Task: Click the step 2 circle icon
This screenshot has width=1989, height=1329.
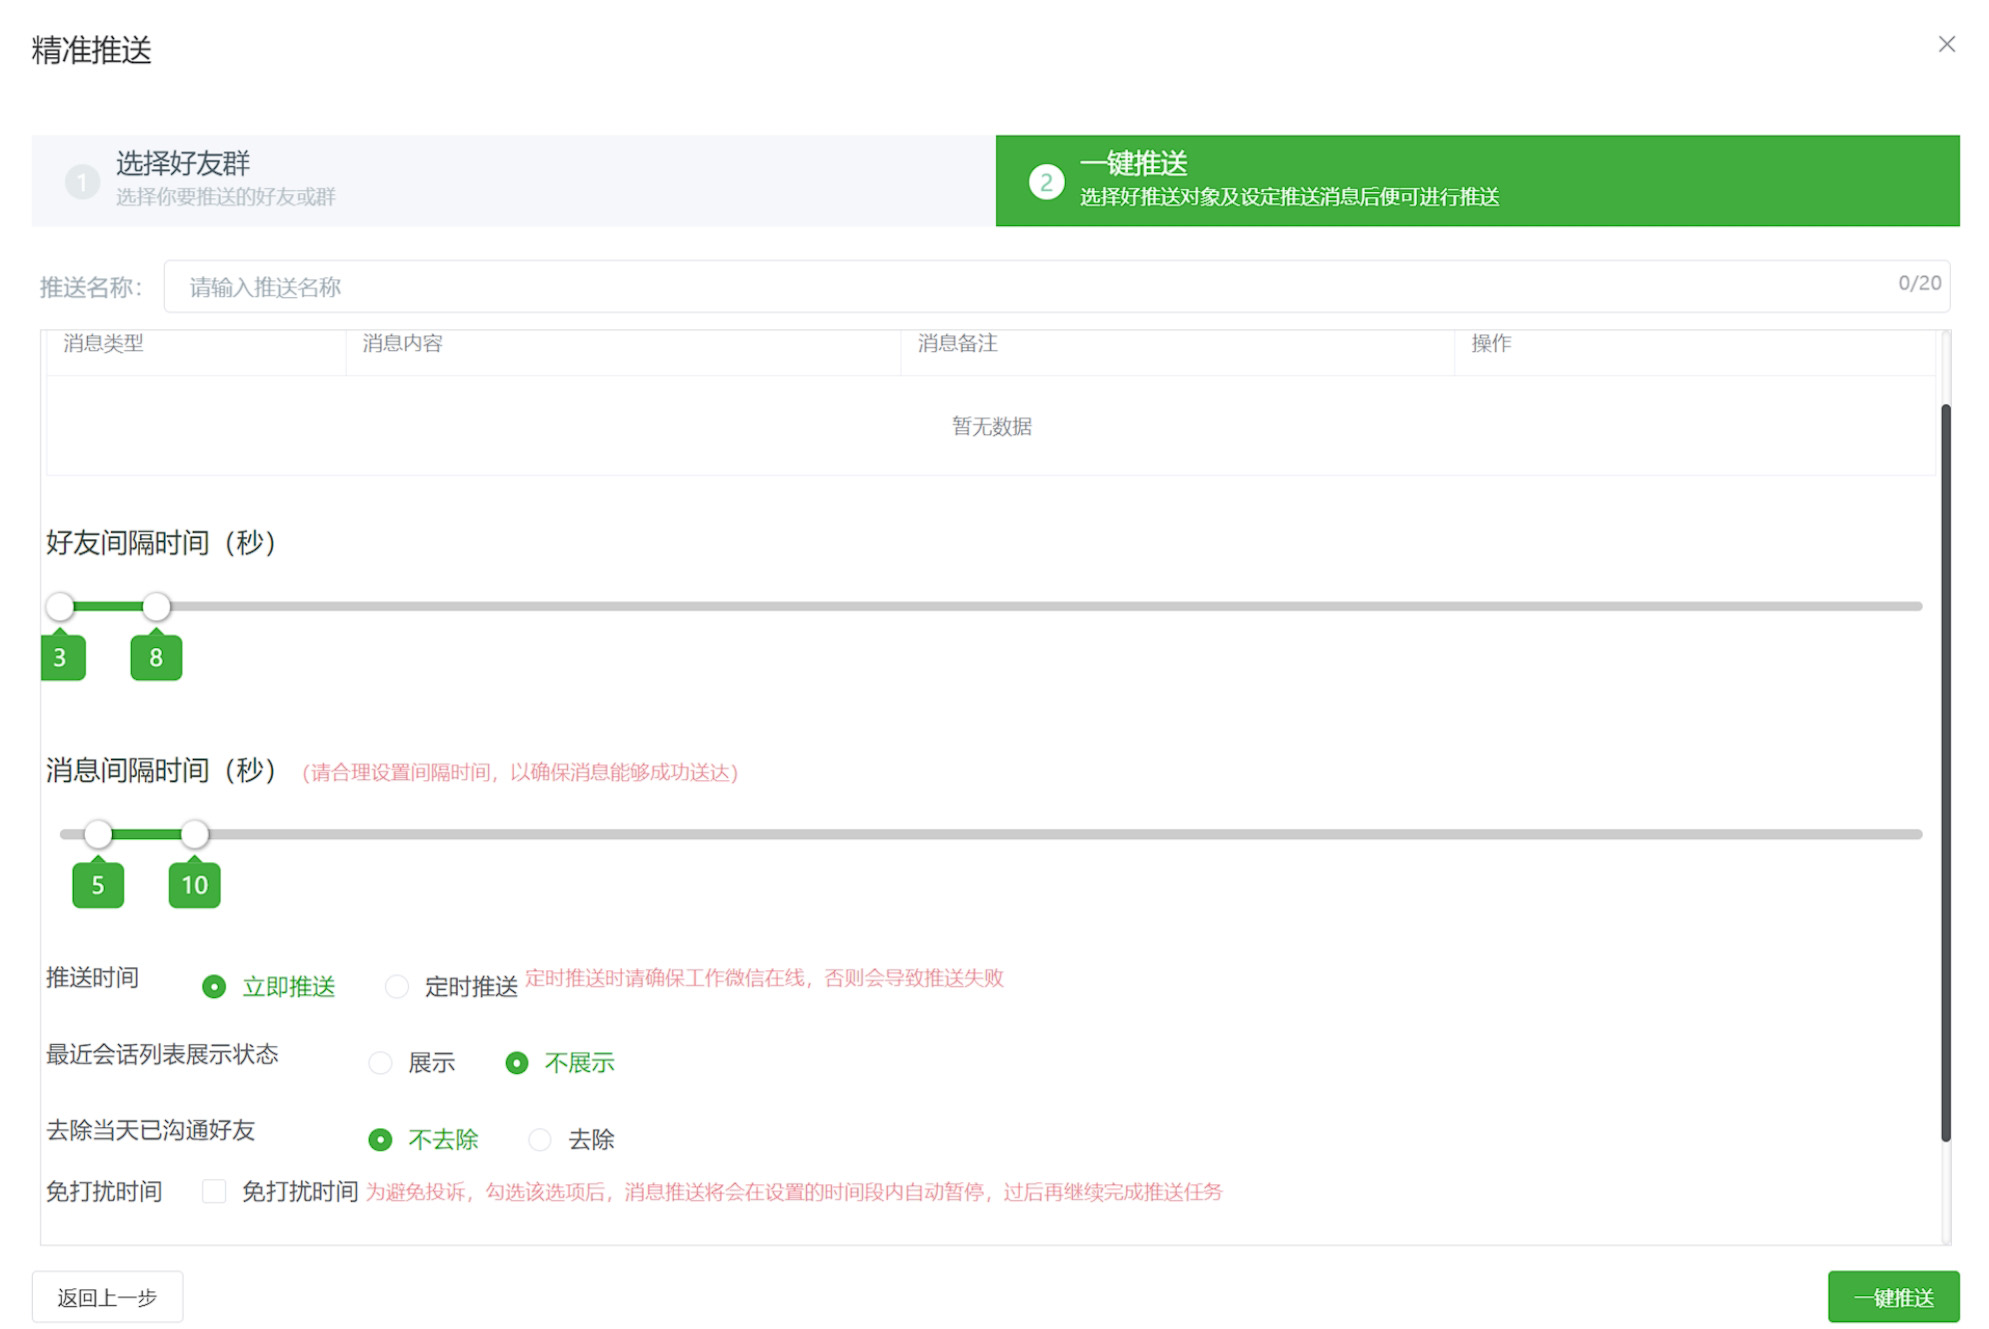Action: coord(1045,182)
